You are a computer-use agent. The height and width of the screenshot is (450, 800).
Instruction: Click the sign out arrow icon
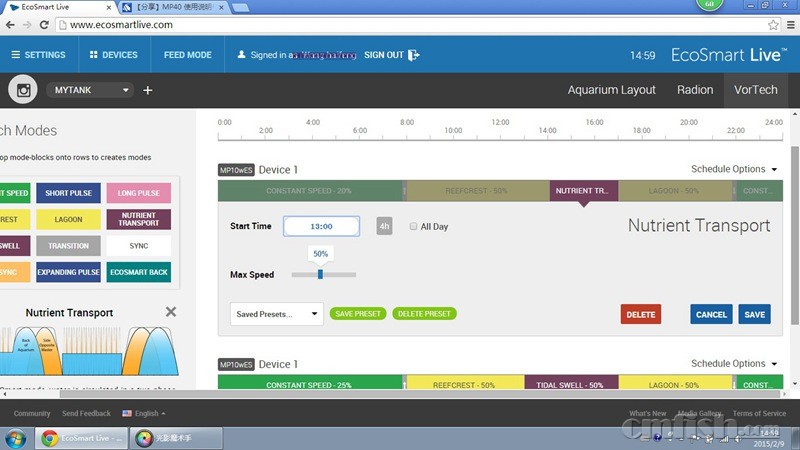(414, 55)
